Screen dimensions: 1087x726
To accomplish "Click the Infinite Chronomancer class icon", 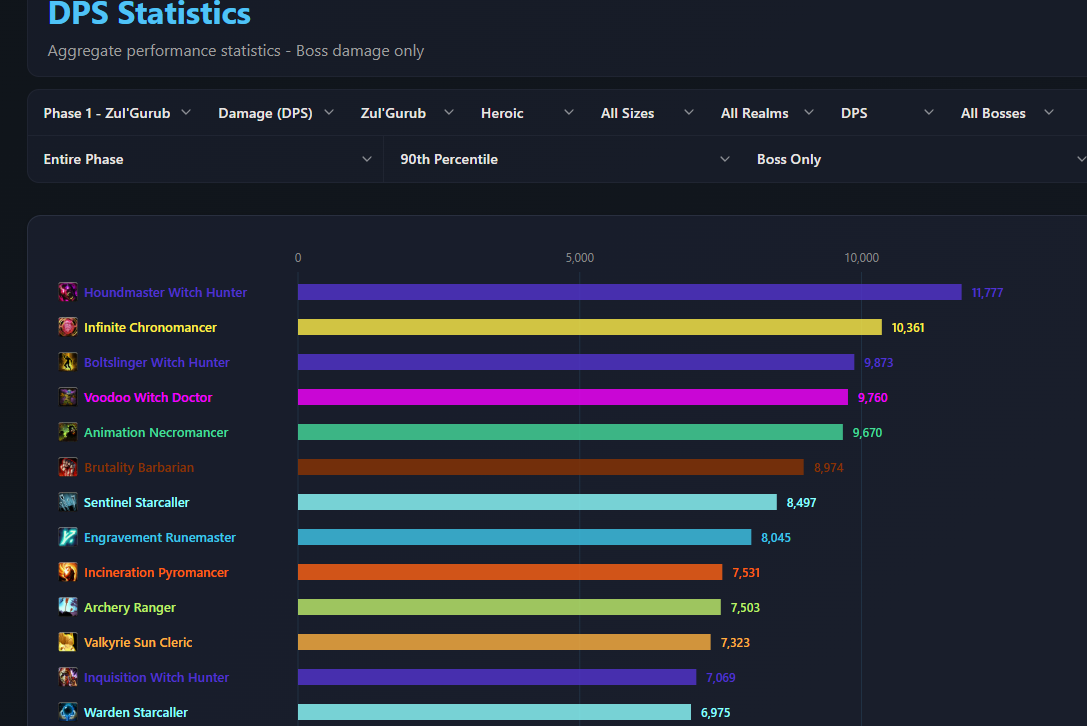I will tap(68, 327).
